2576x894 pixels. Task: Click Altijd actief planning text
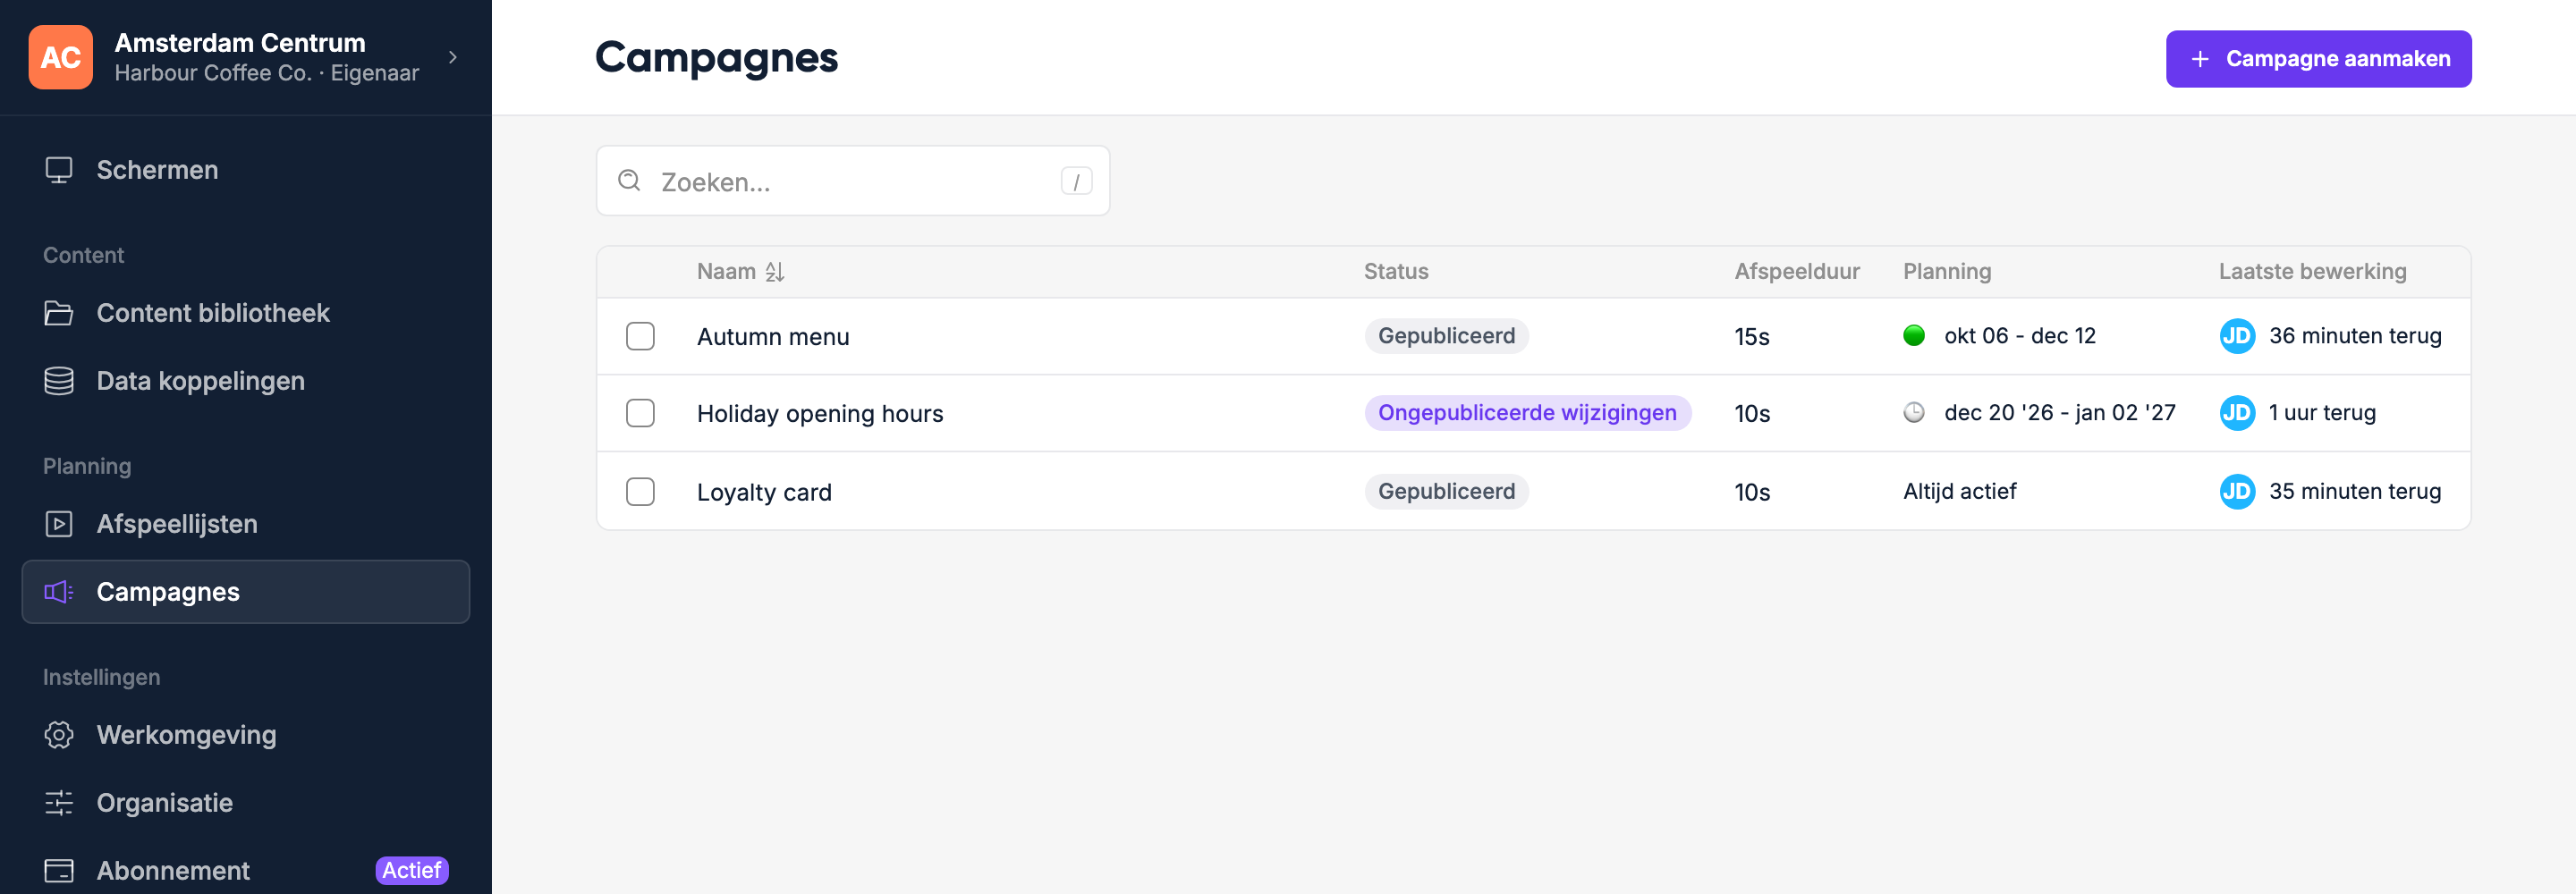coord(1959,492)
